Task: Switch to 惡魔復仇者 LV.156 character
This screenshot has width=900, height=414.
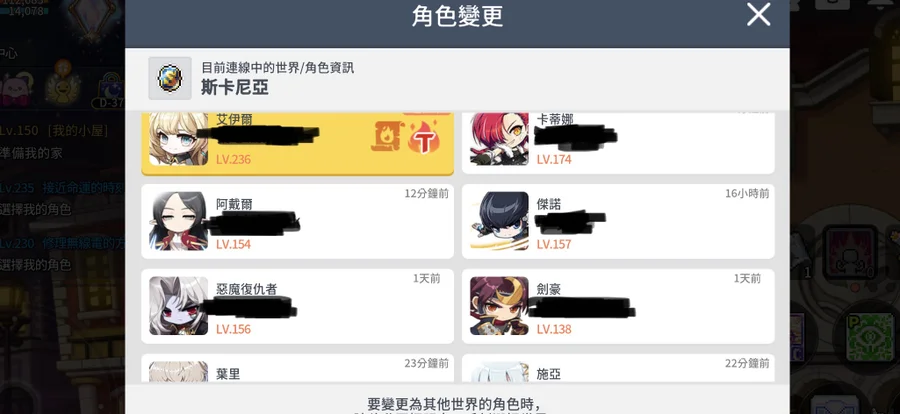Action: [x=297, y=306]
